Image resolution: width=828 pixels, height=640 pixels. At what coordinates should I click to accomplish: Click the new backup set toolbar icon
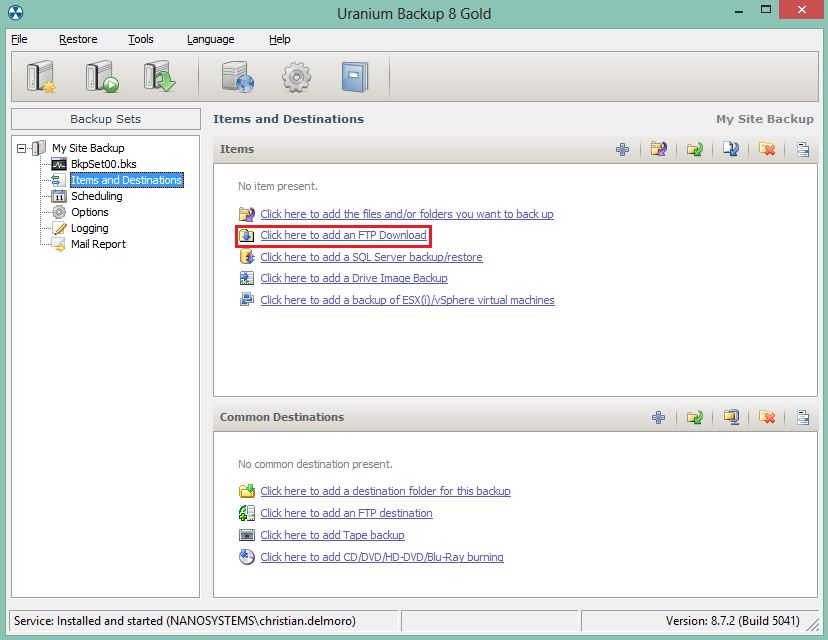[41, 77]
